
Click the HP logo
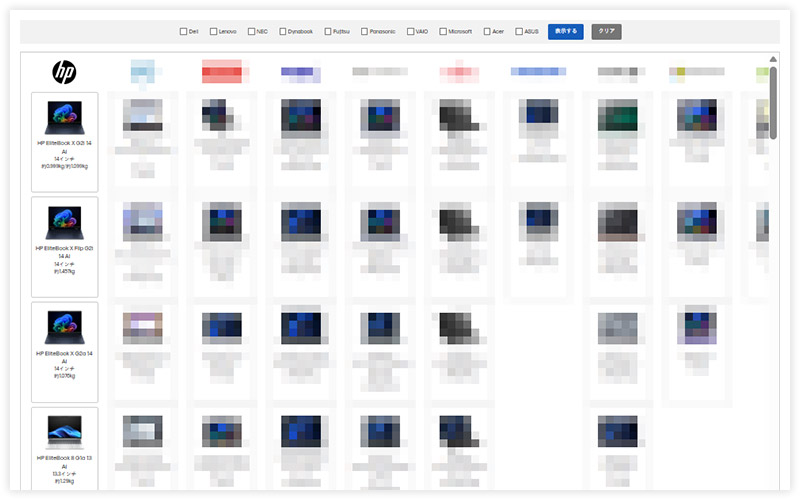[x=64, y=72]
